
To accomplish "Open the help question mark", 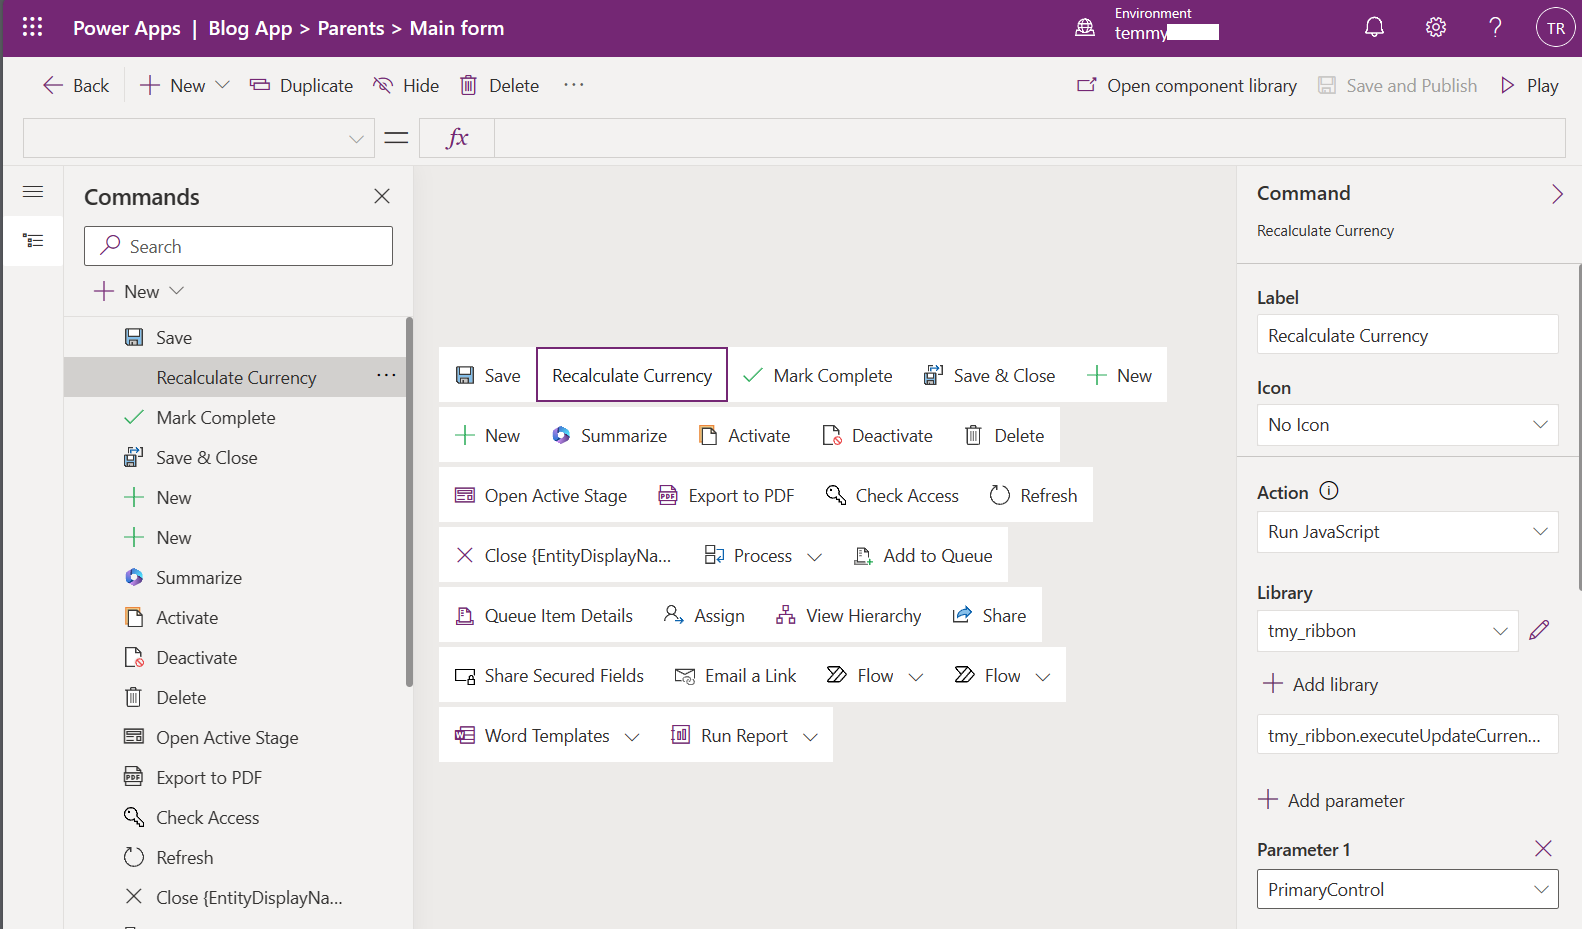I will pos(1495,27).
